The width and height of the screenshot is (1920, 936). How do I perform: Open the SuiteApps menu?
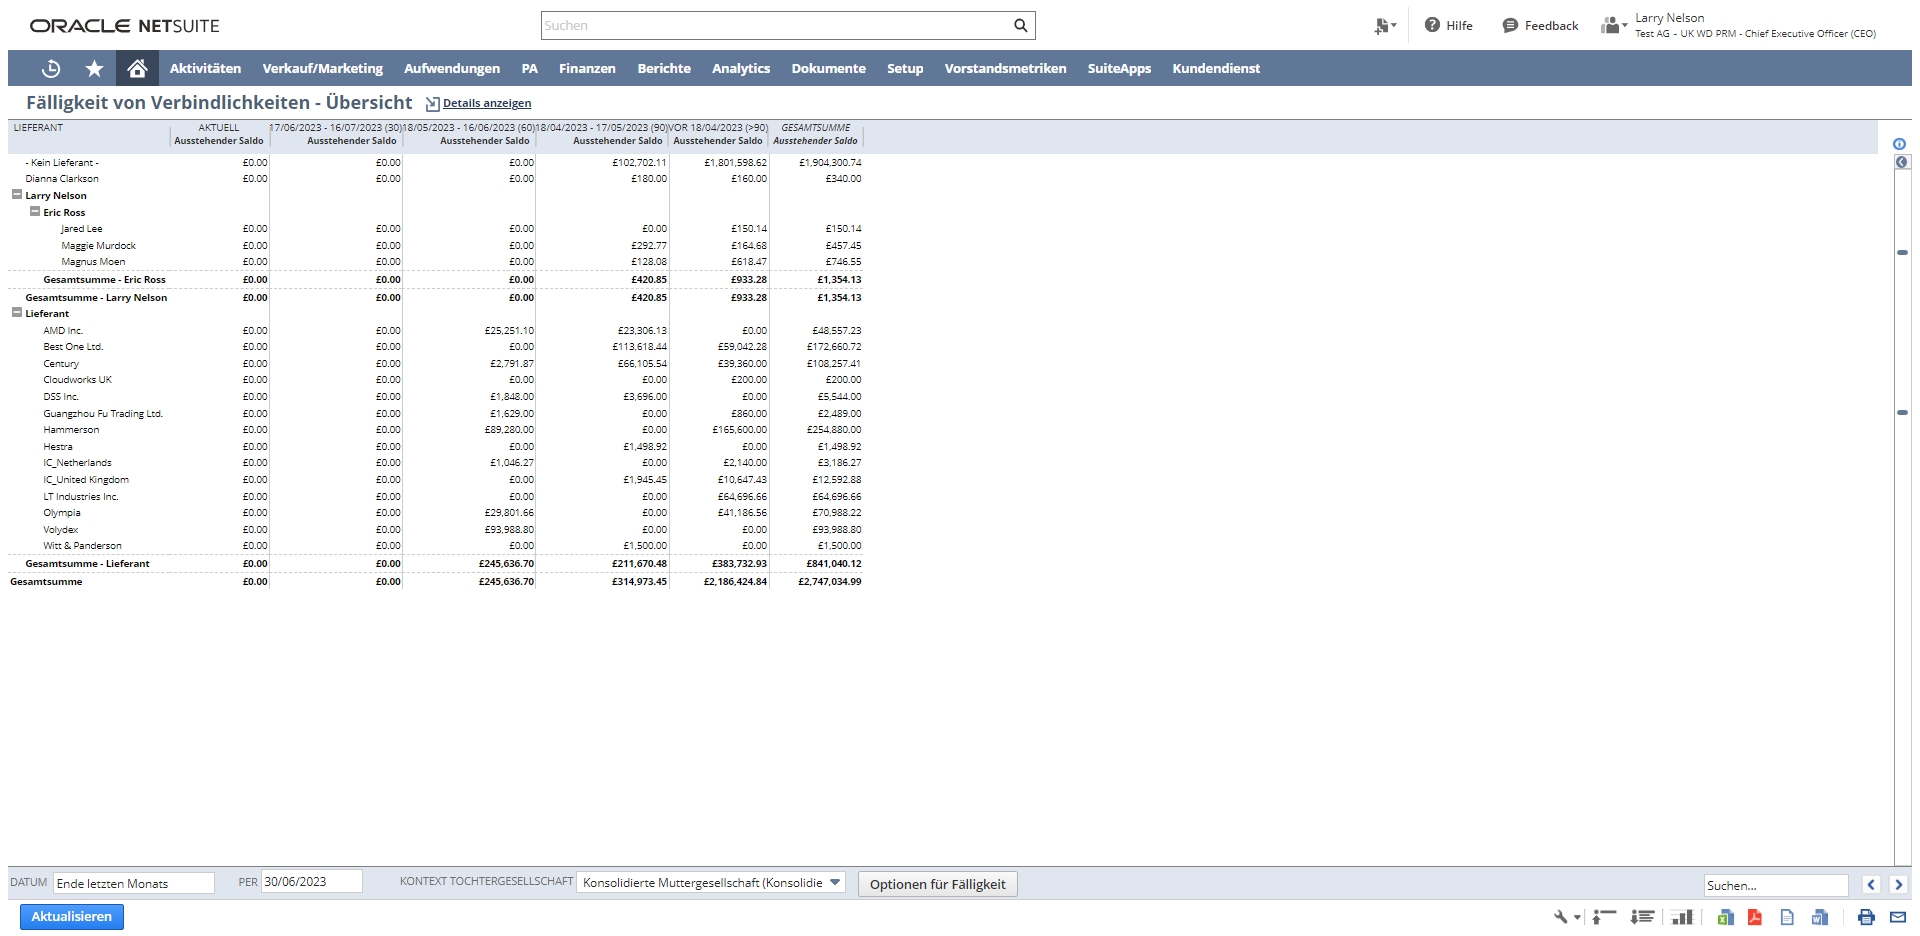pyautogui.click(x=1119, y=68)
